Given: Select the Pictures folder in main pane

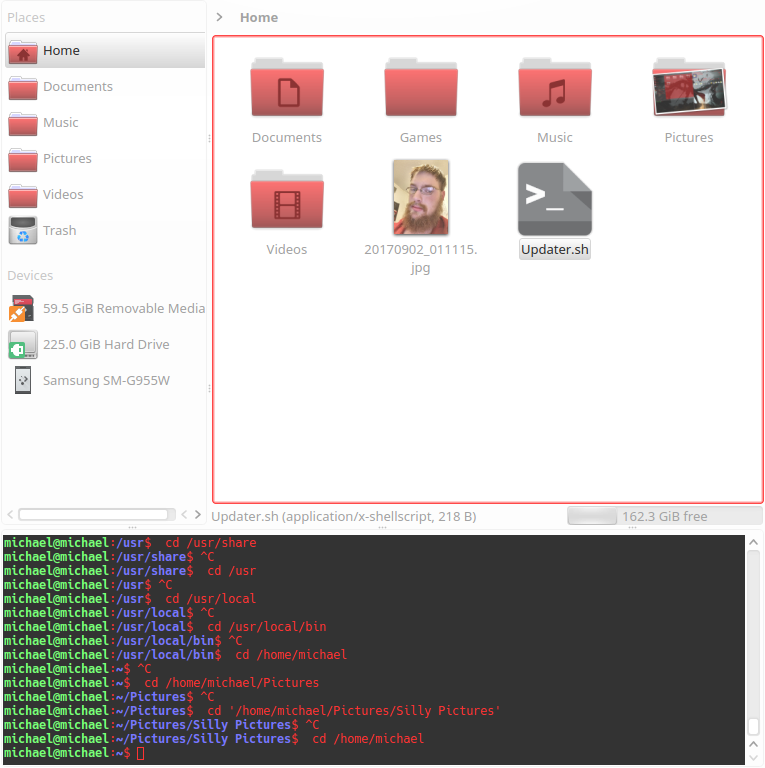Looking at the screenshot, I should pyautogui.click(x=689, y=88).
